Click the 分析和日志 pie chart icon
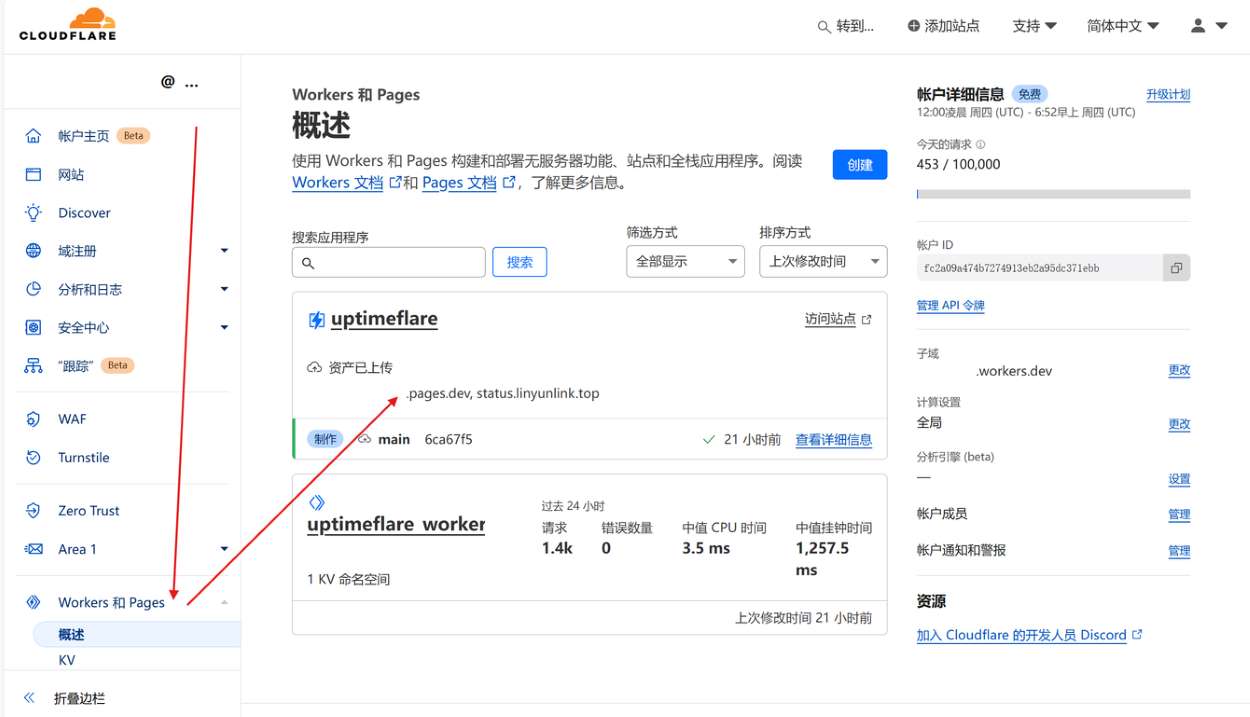This screenshot has height=717, width=1250. click(34, 289)
